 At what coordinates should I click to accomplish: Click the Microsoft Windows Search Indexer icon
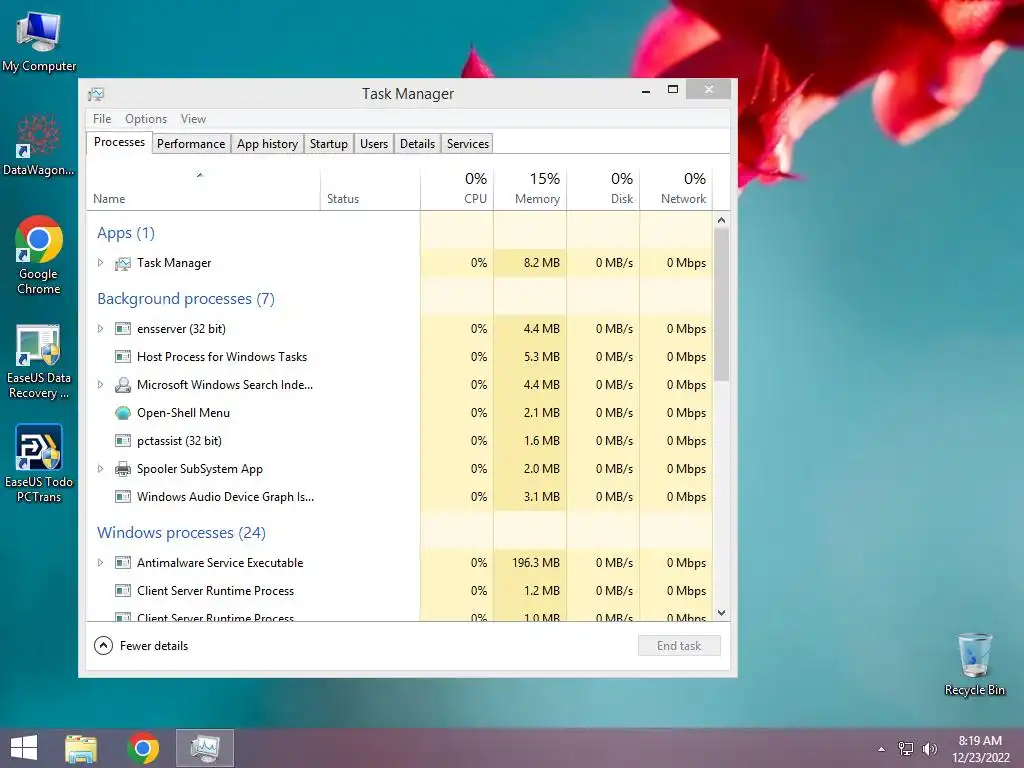coord(123,385)
